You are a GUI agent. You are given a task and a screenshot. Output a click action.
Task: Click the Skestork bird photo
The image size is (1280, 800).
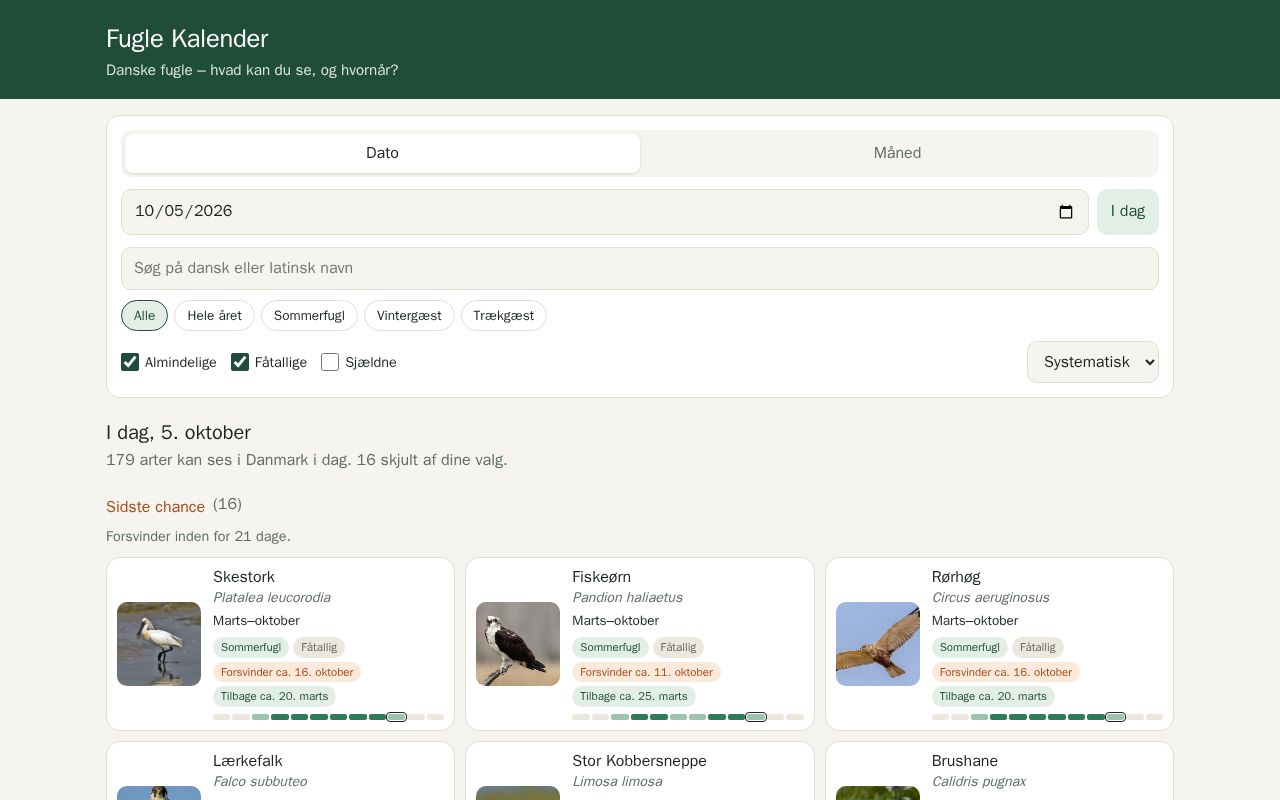pyautogui.click(x=159, y=644)
